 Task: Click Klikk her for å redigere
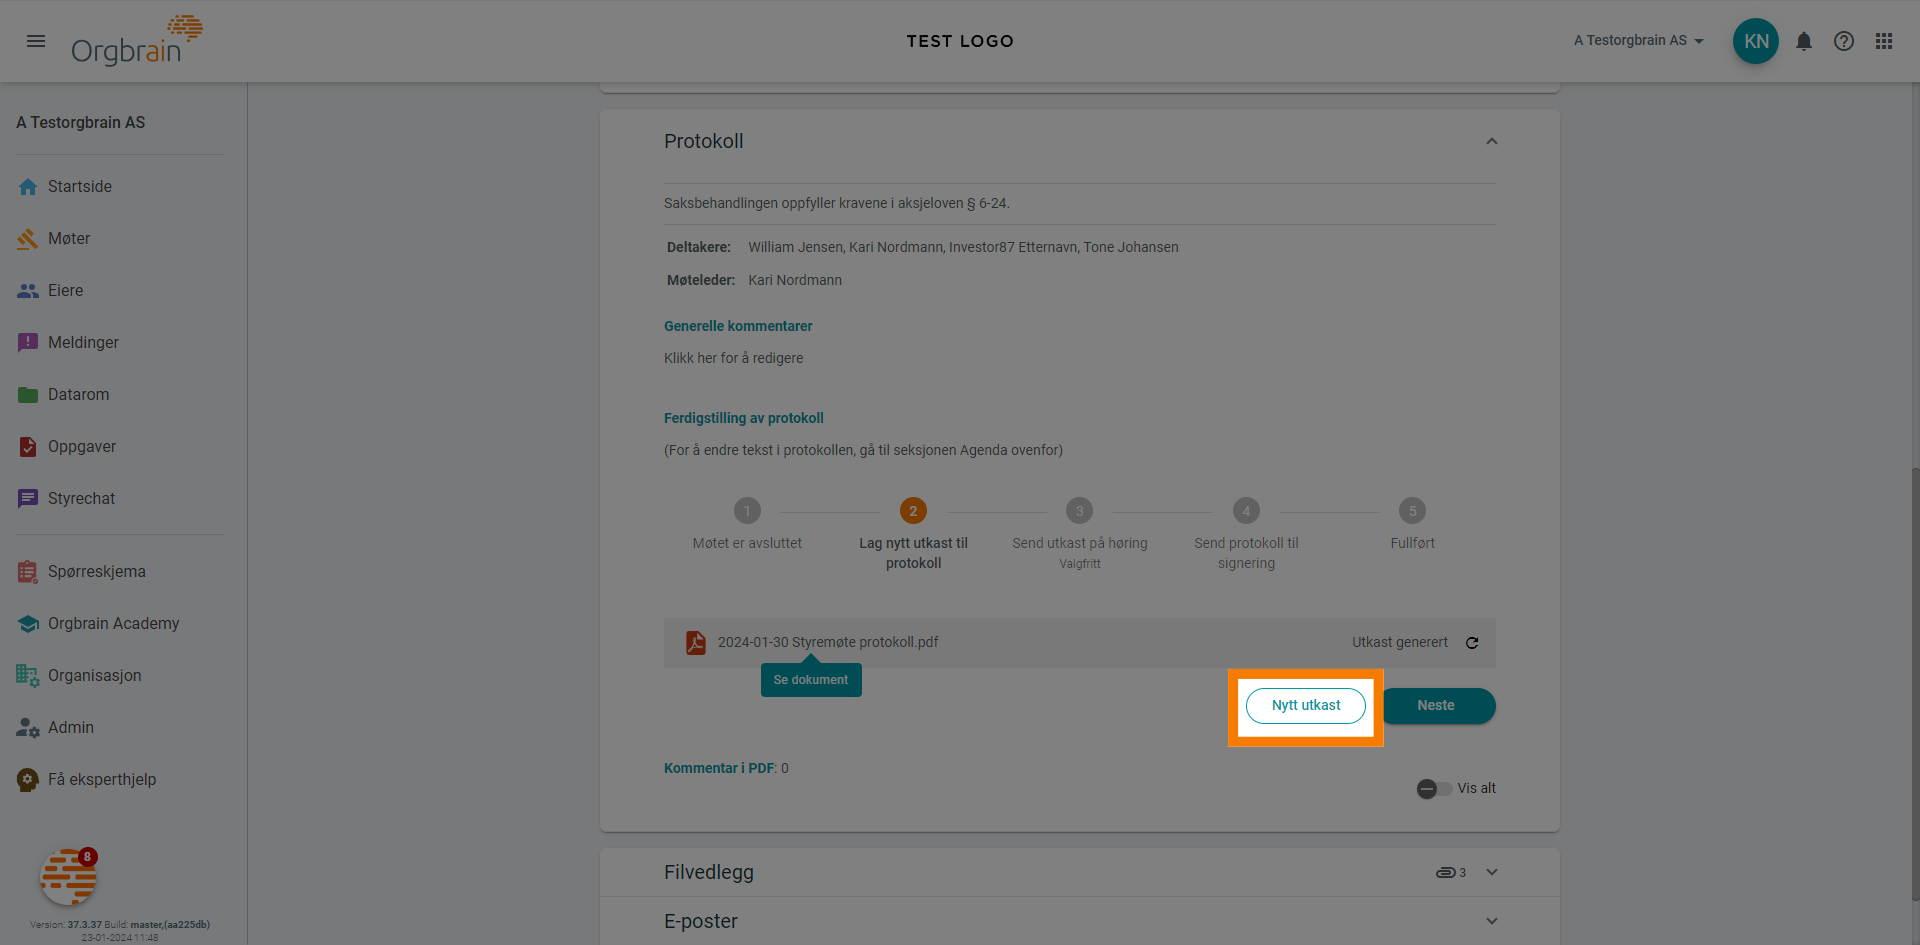tap(734, 359)
